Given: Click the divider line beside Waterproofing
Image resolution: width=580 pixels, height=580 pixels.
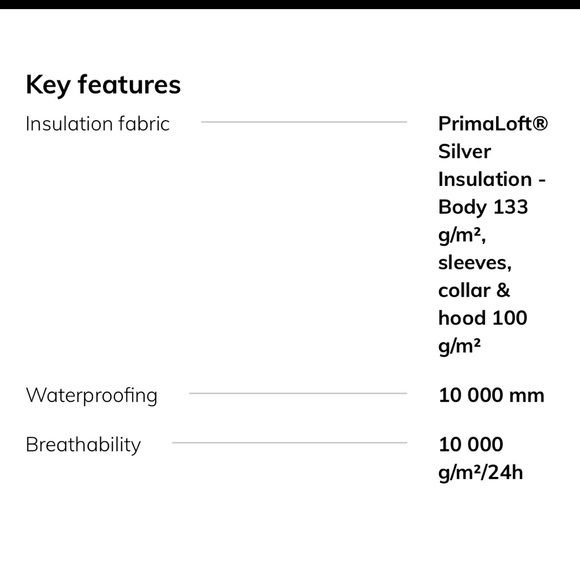Looking at the screenshot, I should point(298,393).
